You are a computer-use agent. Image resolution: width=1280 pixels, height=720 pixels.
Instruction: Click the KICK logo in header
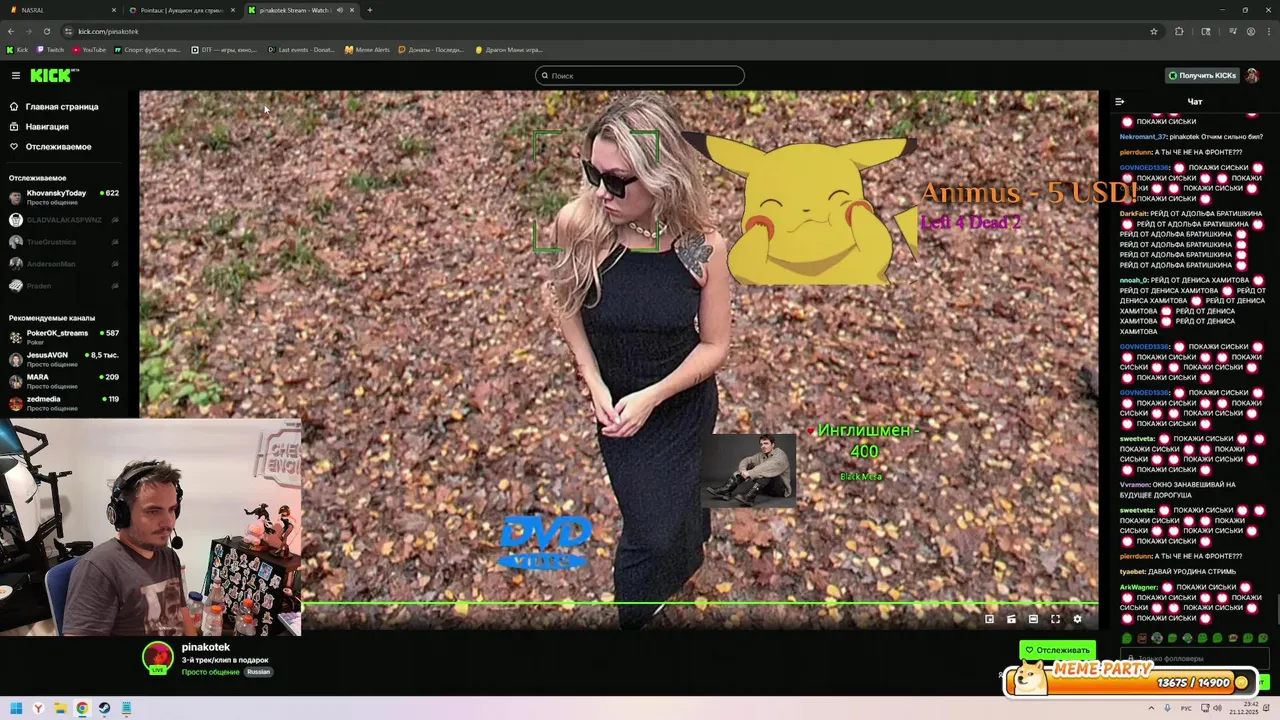(x=54, y=75)
